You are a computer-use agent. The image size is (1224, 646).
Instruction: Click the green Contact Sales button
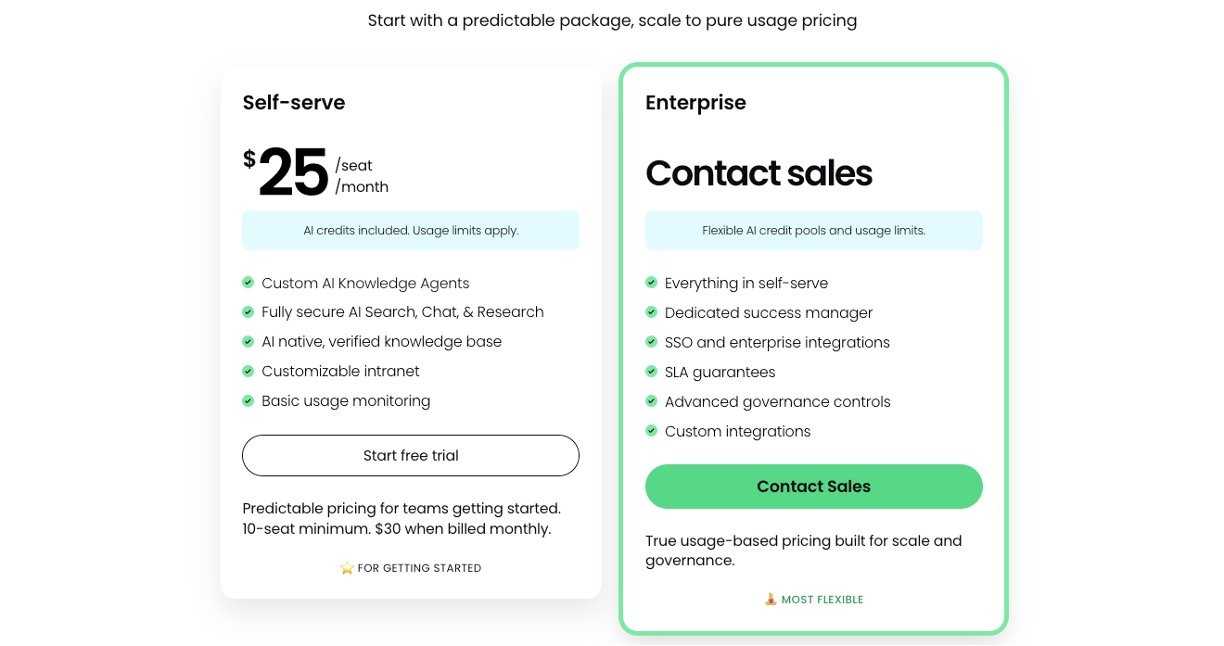point(813,487)
